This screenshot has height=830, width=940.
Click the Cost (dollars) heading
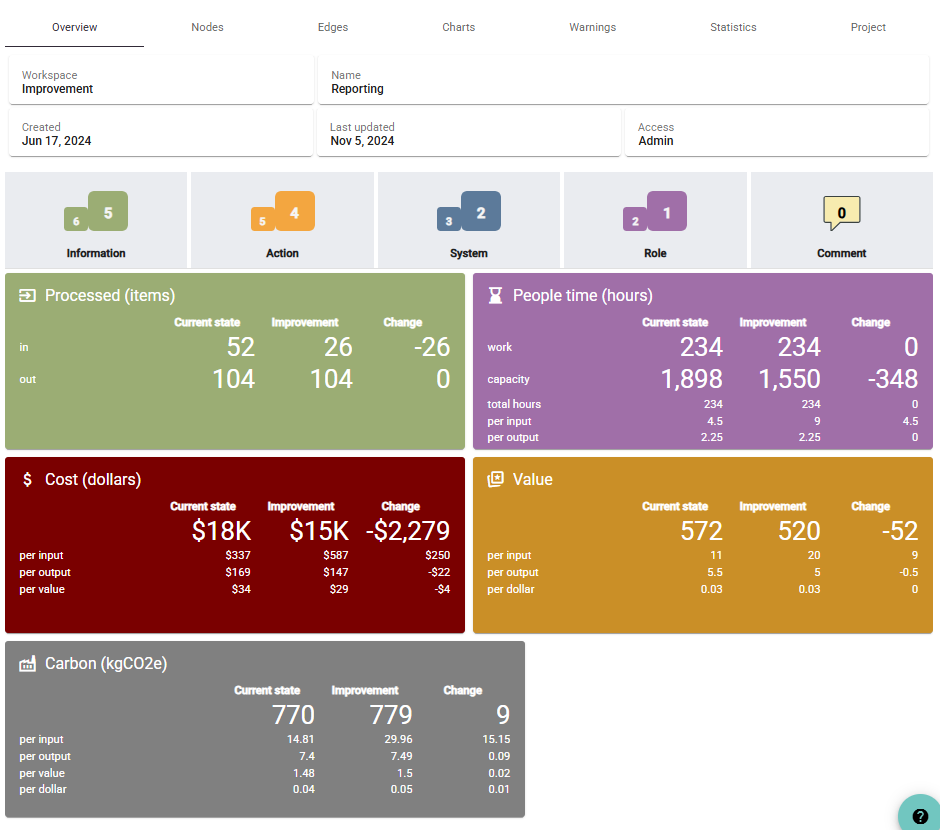93,479
